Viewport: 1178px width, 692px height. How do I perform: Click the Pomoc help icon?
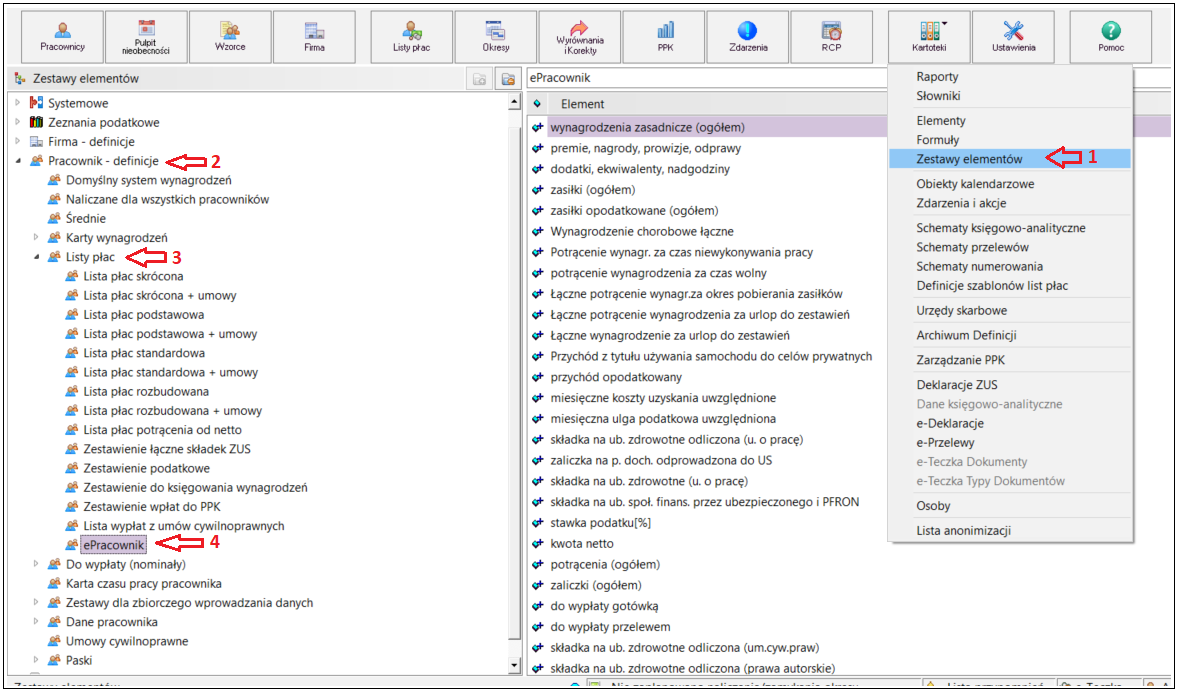coord(1110,37)
